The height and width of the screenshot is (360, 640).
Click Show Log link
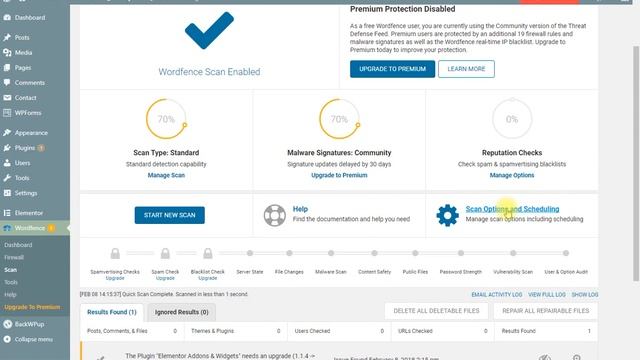pyautogui.click(x=585, y=295)
